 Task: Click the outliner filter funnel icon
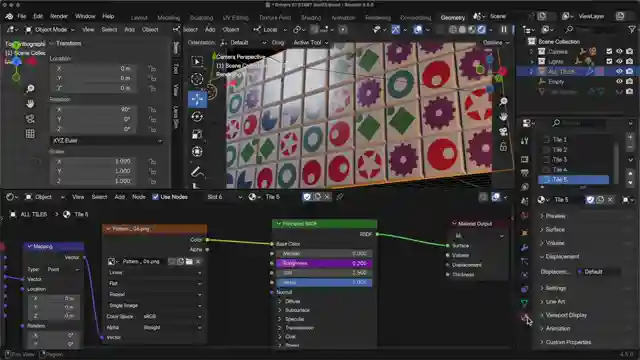pos(632,29)
